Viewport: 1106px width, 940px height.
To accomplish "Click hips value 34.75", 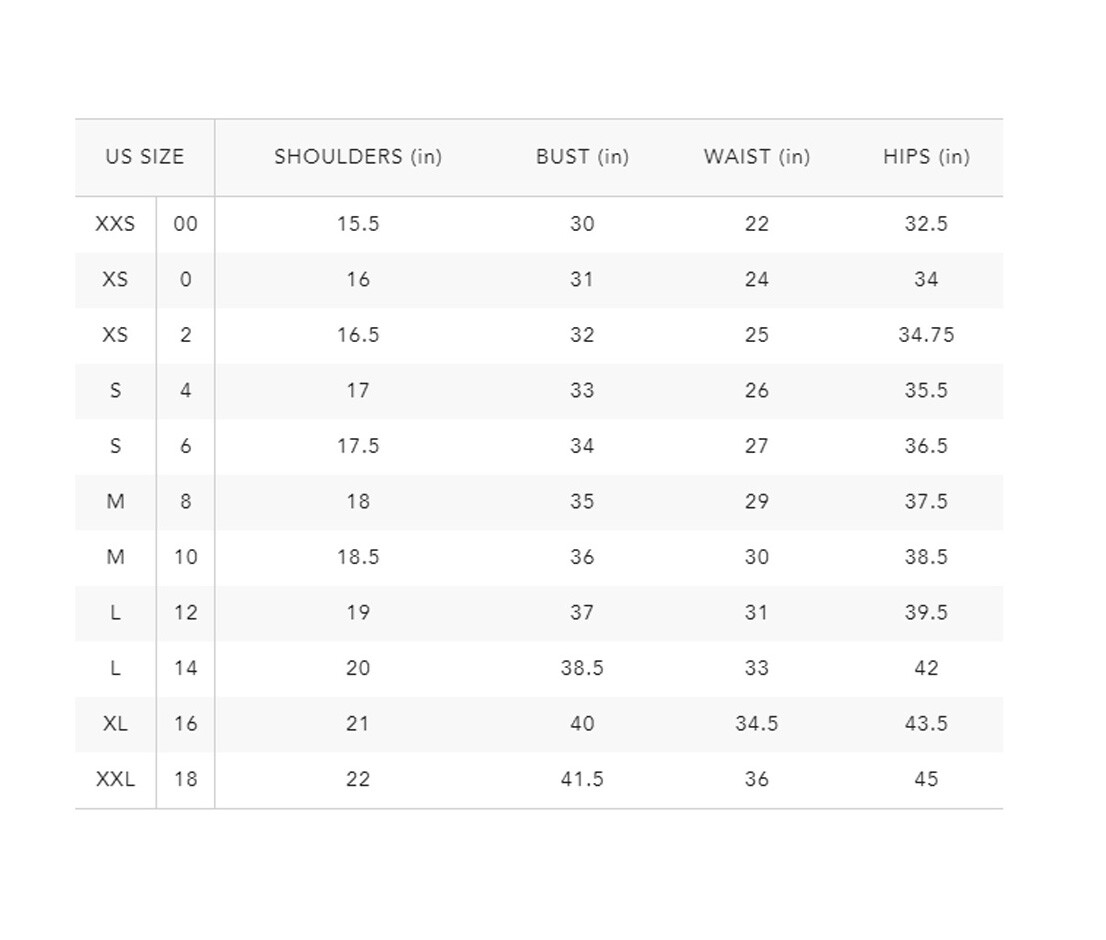I will (926, 335).
